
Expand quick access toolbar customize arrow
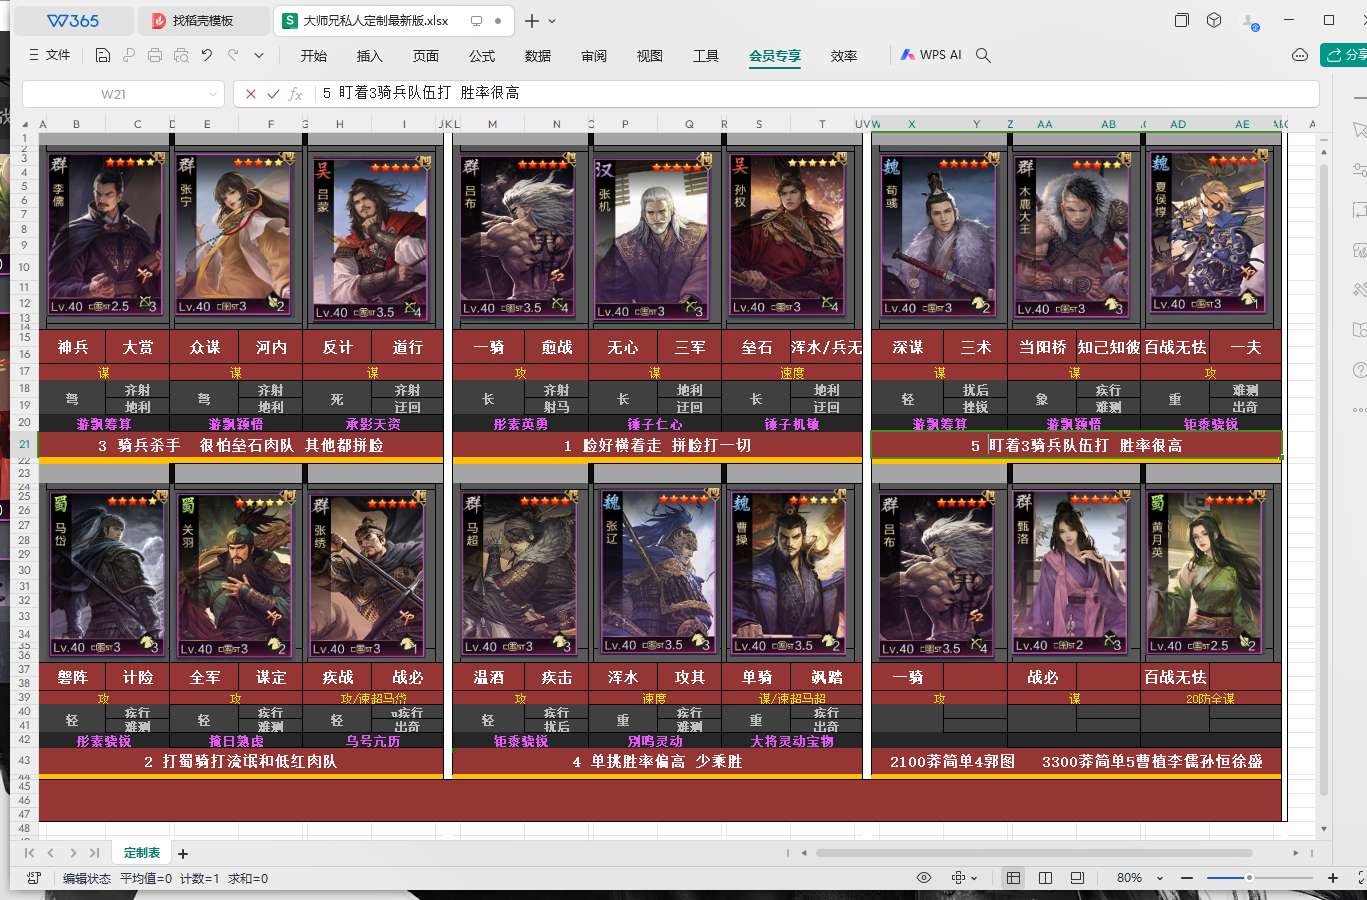tap(259, 56)
